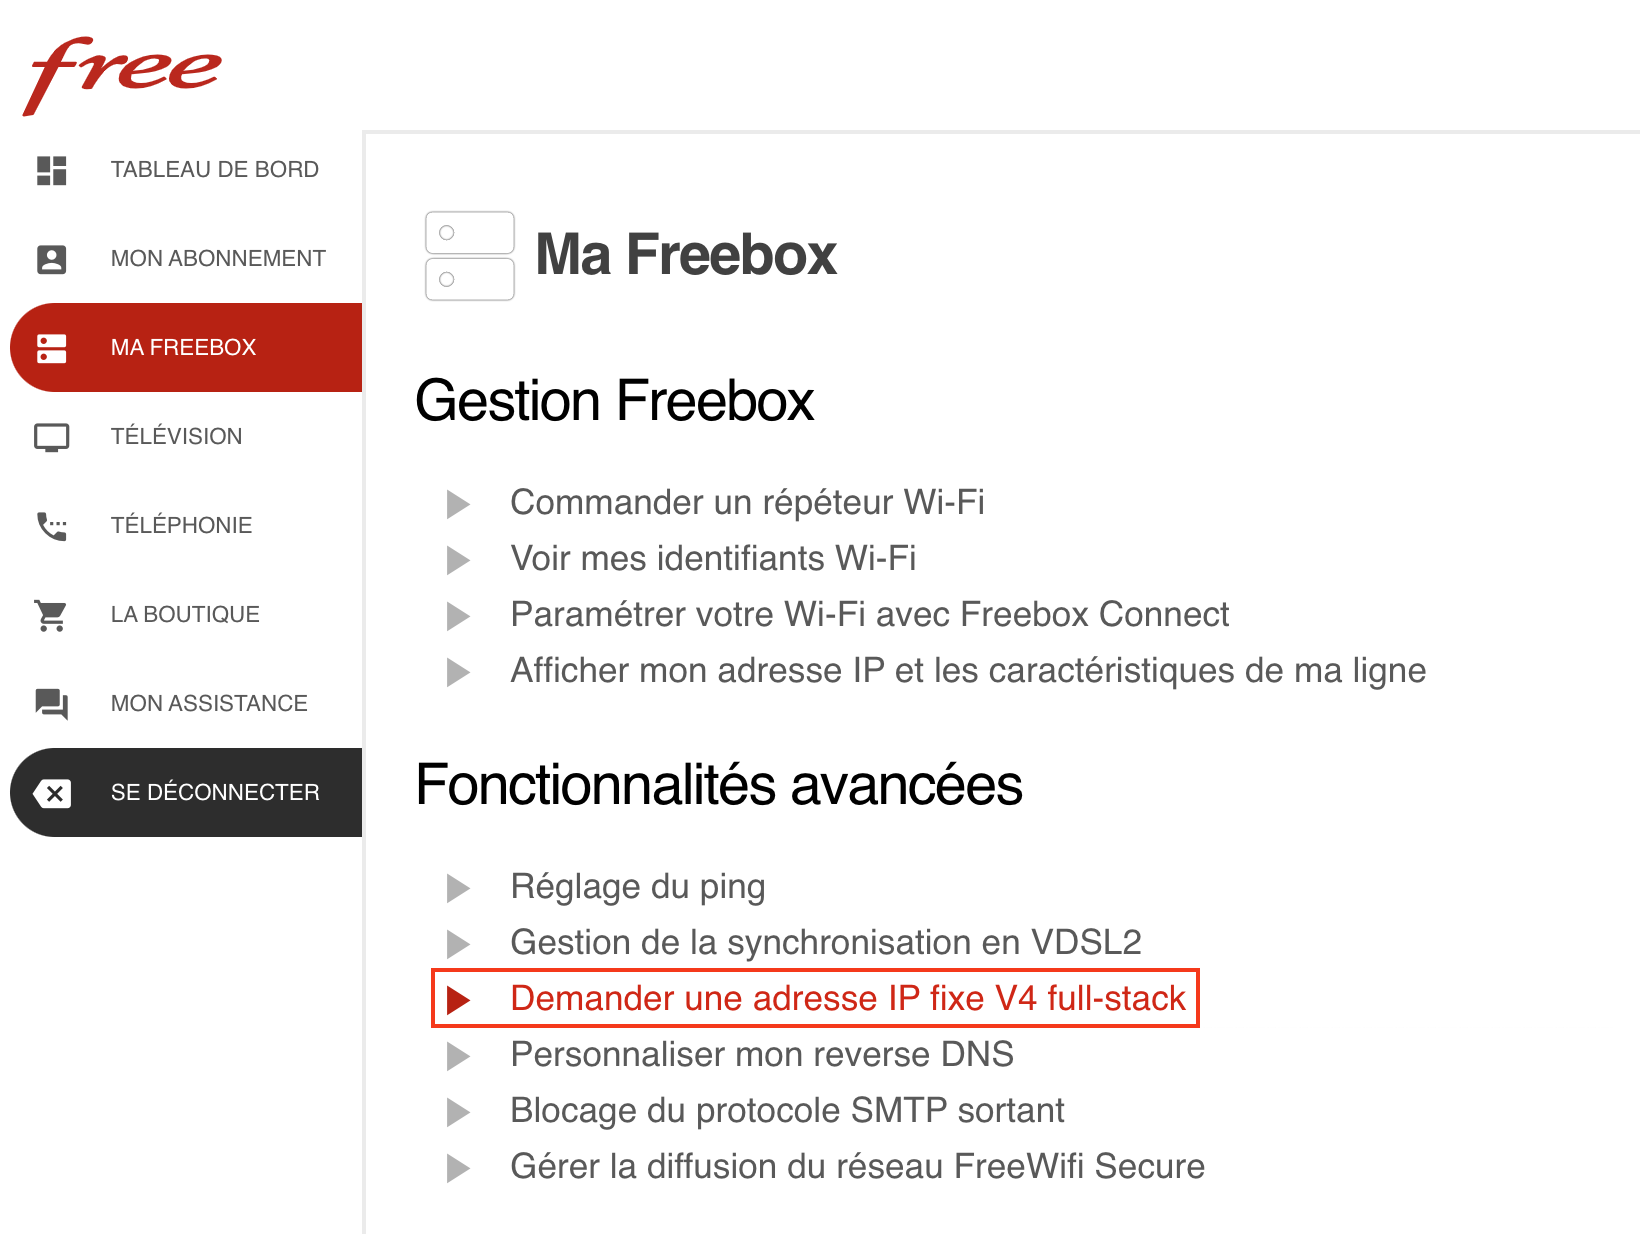Open Personnaliser mon reverse DNS link
This screenshot has width=1640, height=1234.
pos(762,1054)
